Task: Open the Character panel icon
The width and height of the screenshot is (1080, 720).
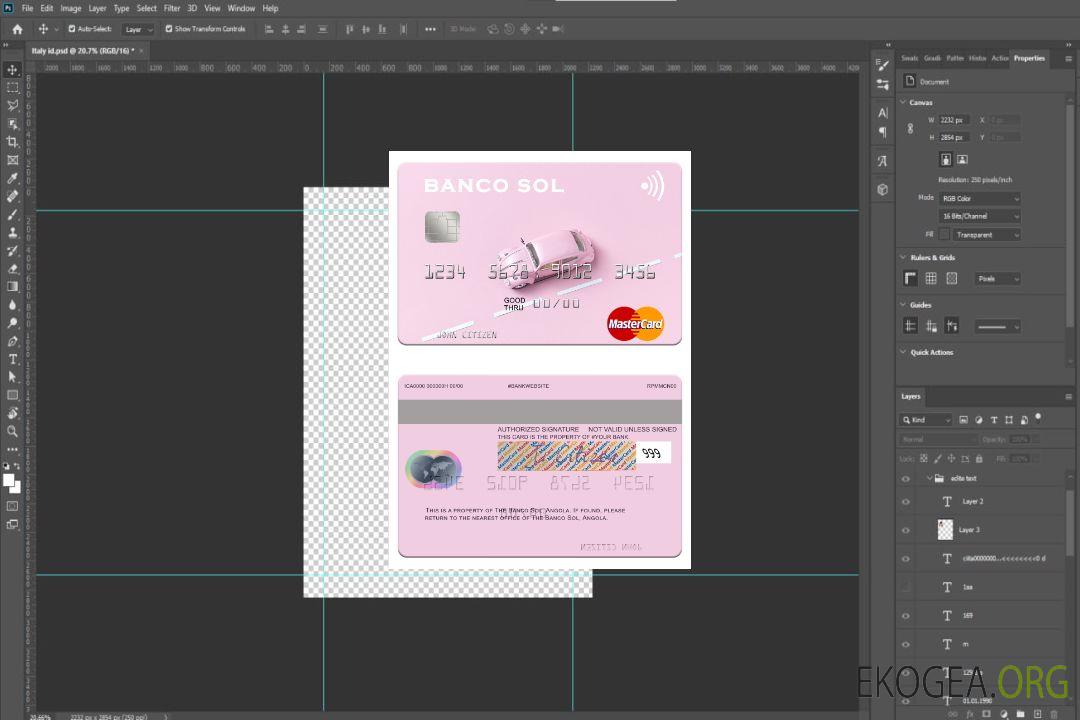Action: pos(882,113)
